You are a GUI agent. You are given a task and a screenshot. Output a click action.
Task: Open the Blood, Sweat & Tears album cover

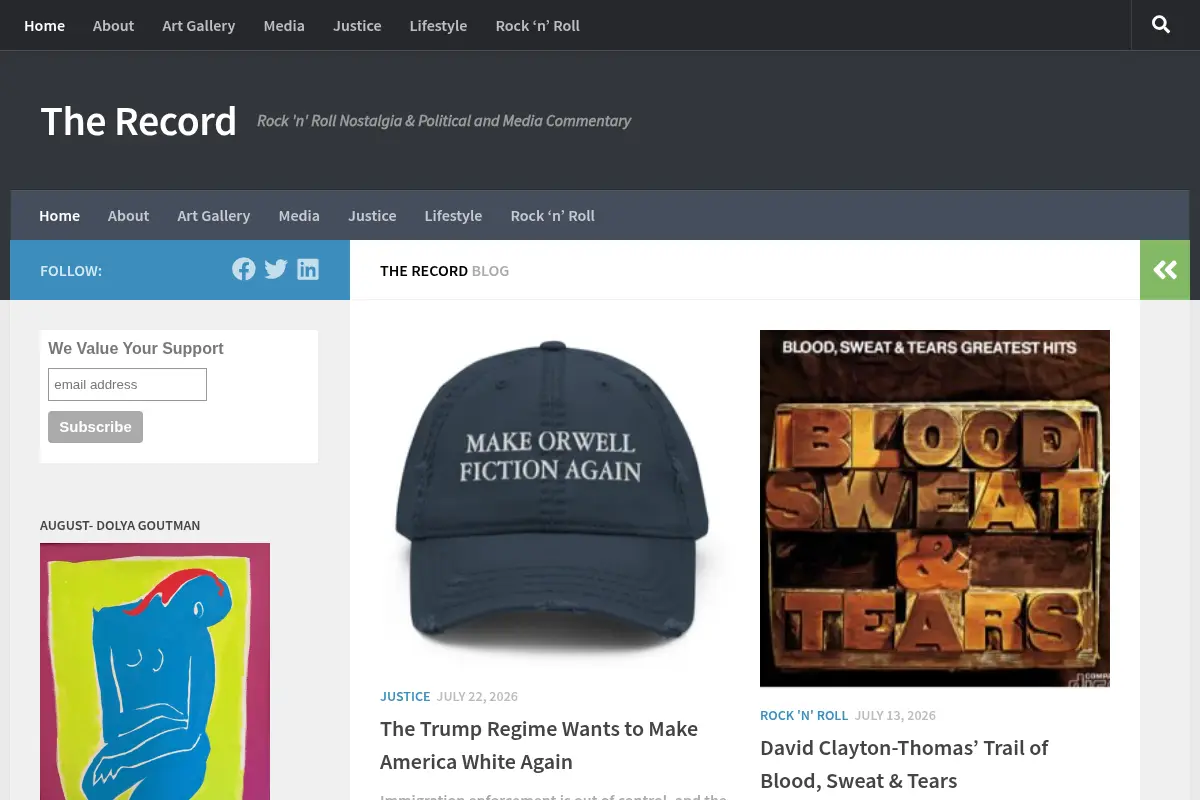coord(935,508)
